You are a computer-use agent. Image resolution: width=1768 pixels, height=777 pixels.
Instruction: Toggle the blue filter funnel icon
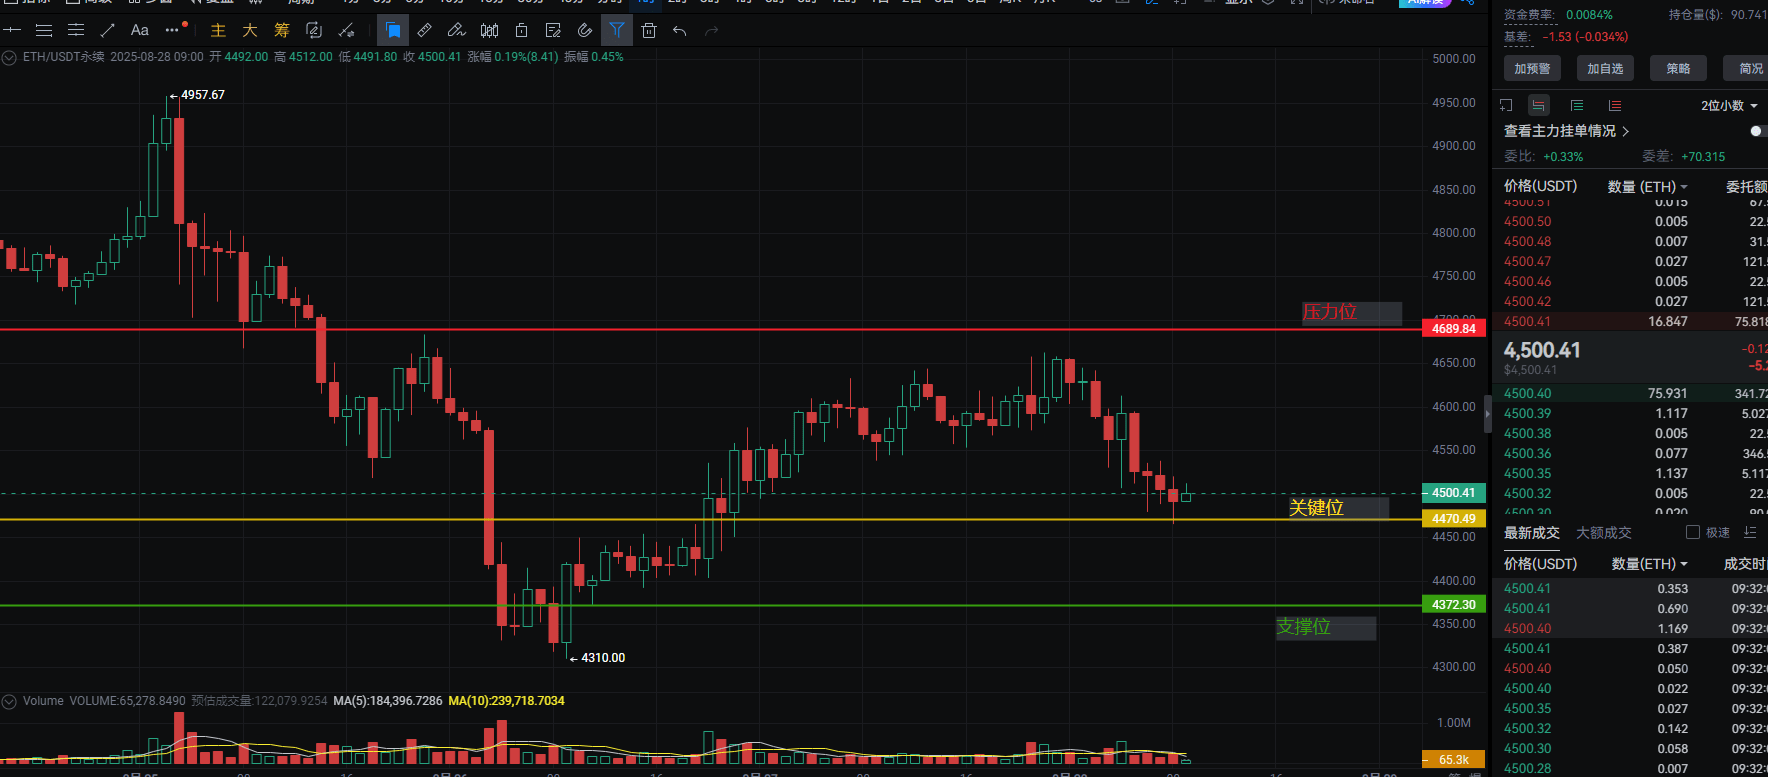(x=617, y=30)
